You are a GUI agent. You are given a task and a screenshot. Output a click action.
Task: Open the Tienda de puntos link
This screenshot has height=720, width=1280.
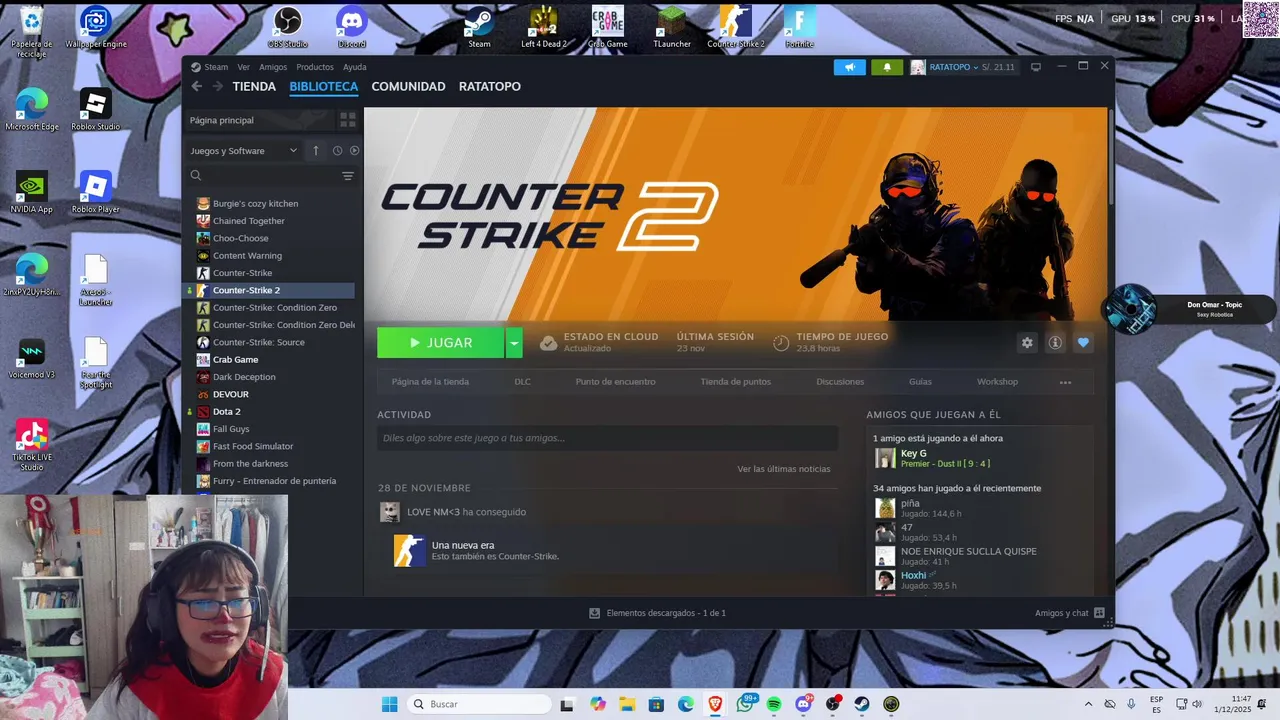point(736,382)
